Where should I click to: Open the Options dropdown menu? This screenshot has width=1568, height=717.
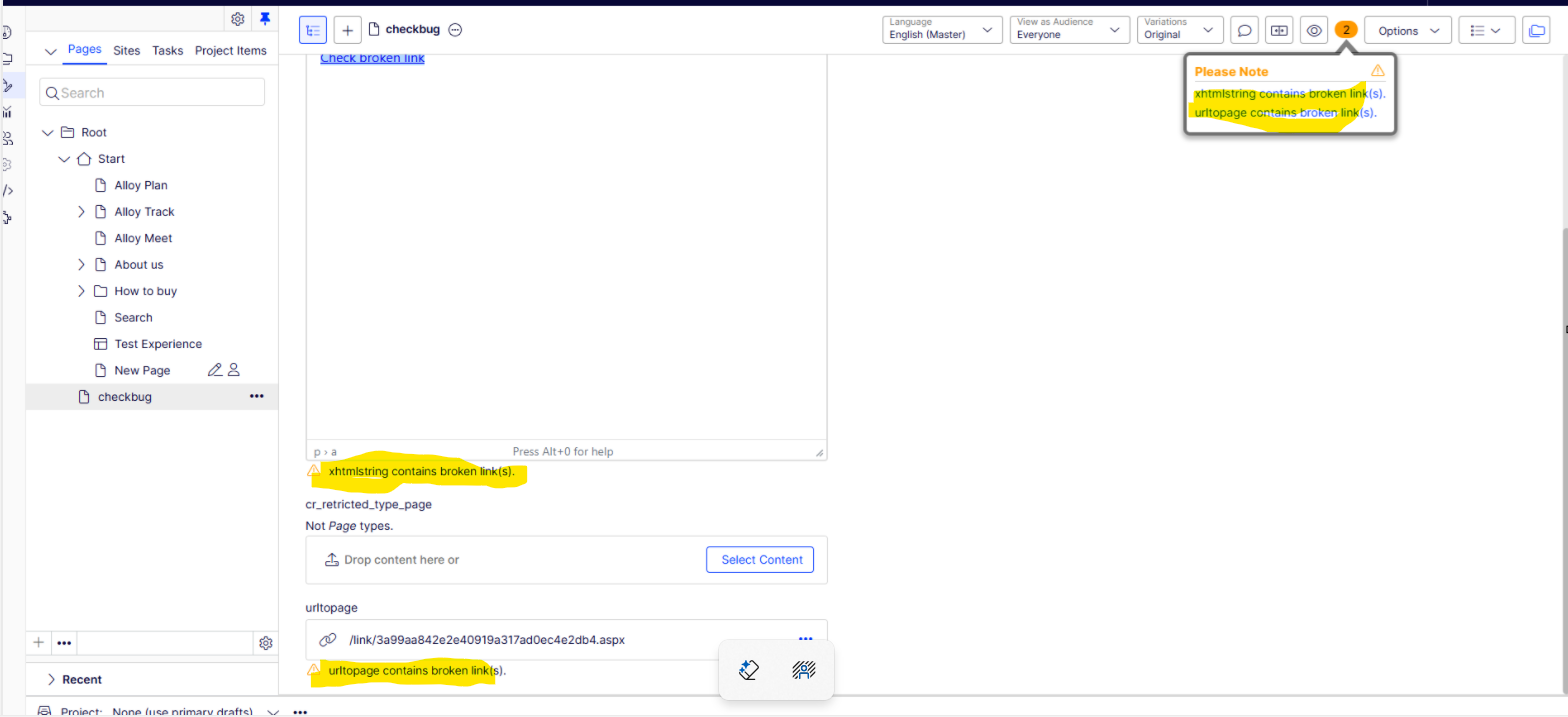coord(1408,31)
